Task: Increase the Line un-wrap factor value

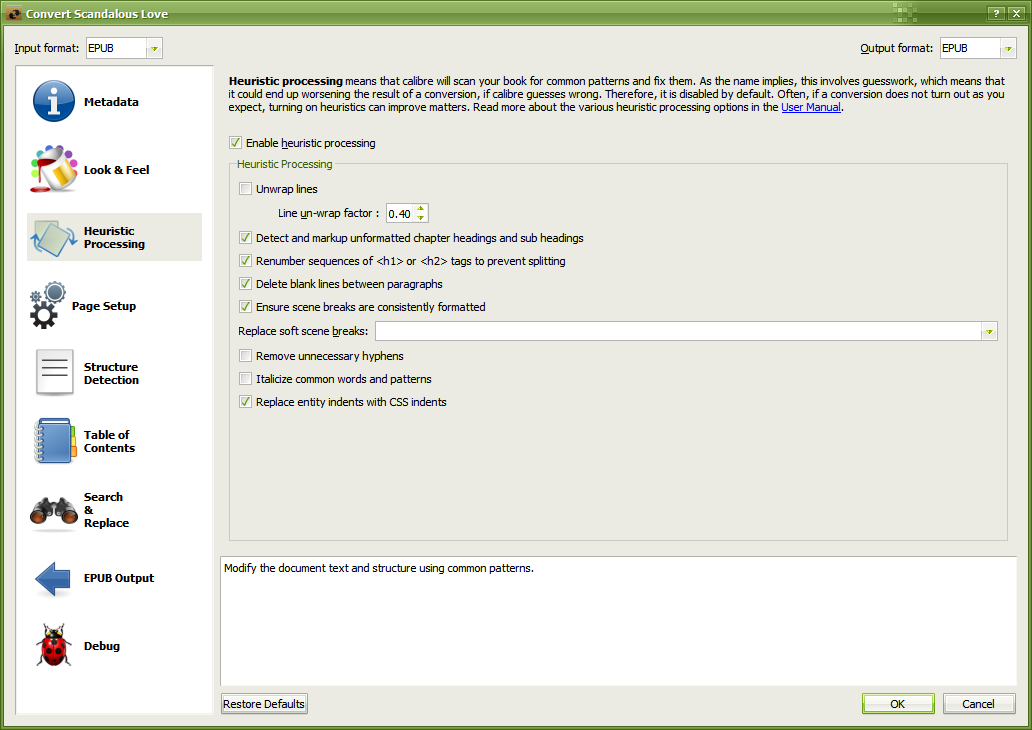Action: (421, 208)
